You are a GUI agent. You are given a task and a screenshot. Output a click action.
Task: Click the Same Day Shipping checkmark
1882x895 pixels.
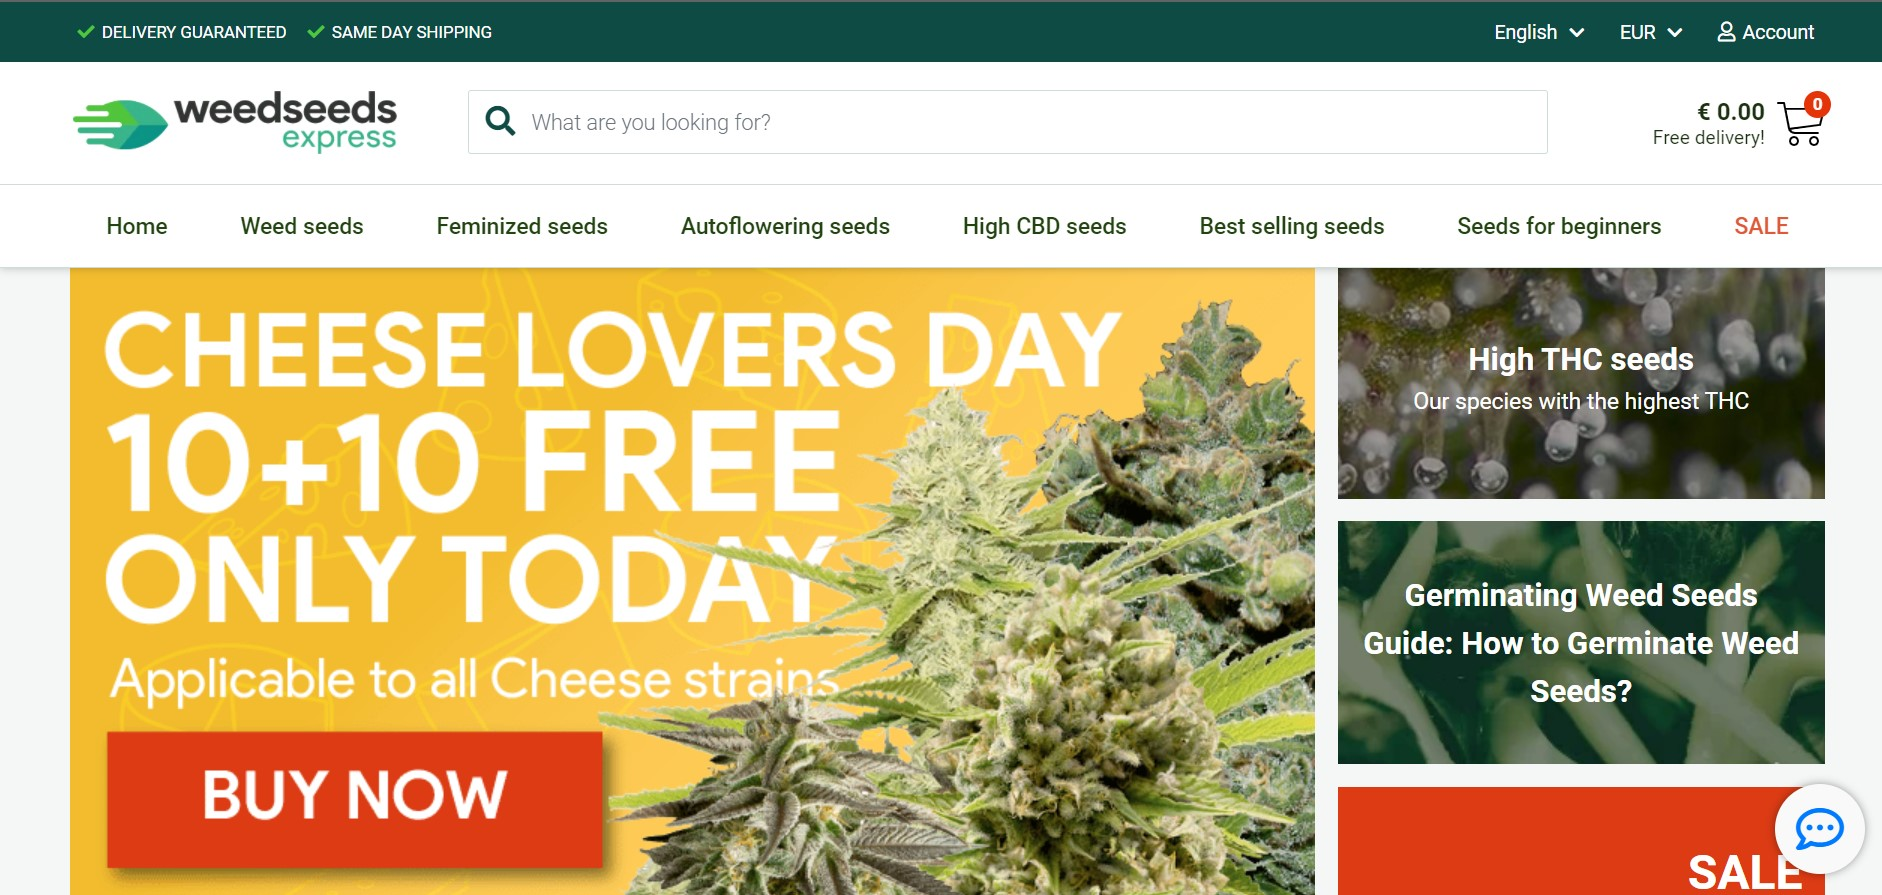coord(316,32)
